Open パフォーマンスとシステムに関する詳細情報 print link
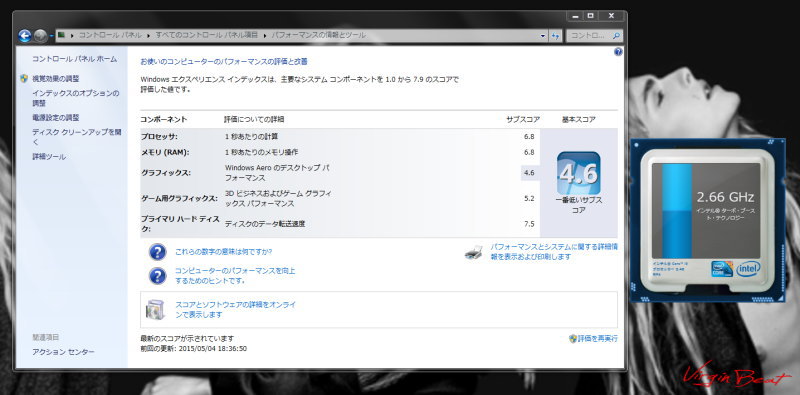Screen dimensions: 800x395 [554, 252]
